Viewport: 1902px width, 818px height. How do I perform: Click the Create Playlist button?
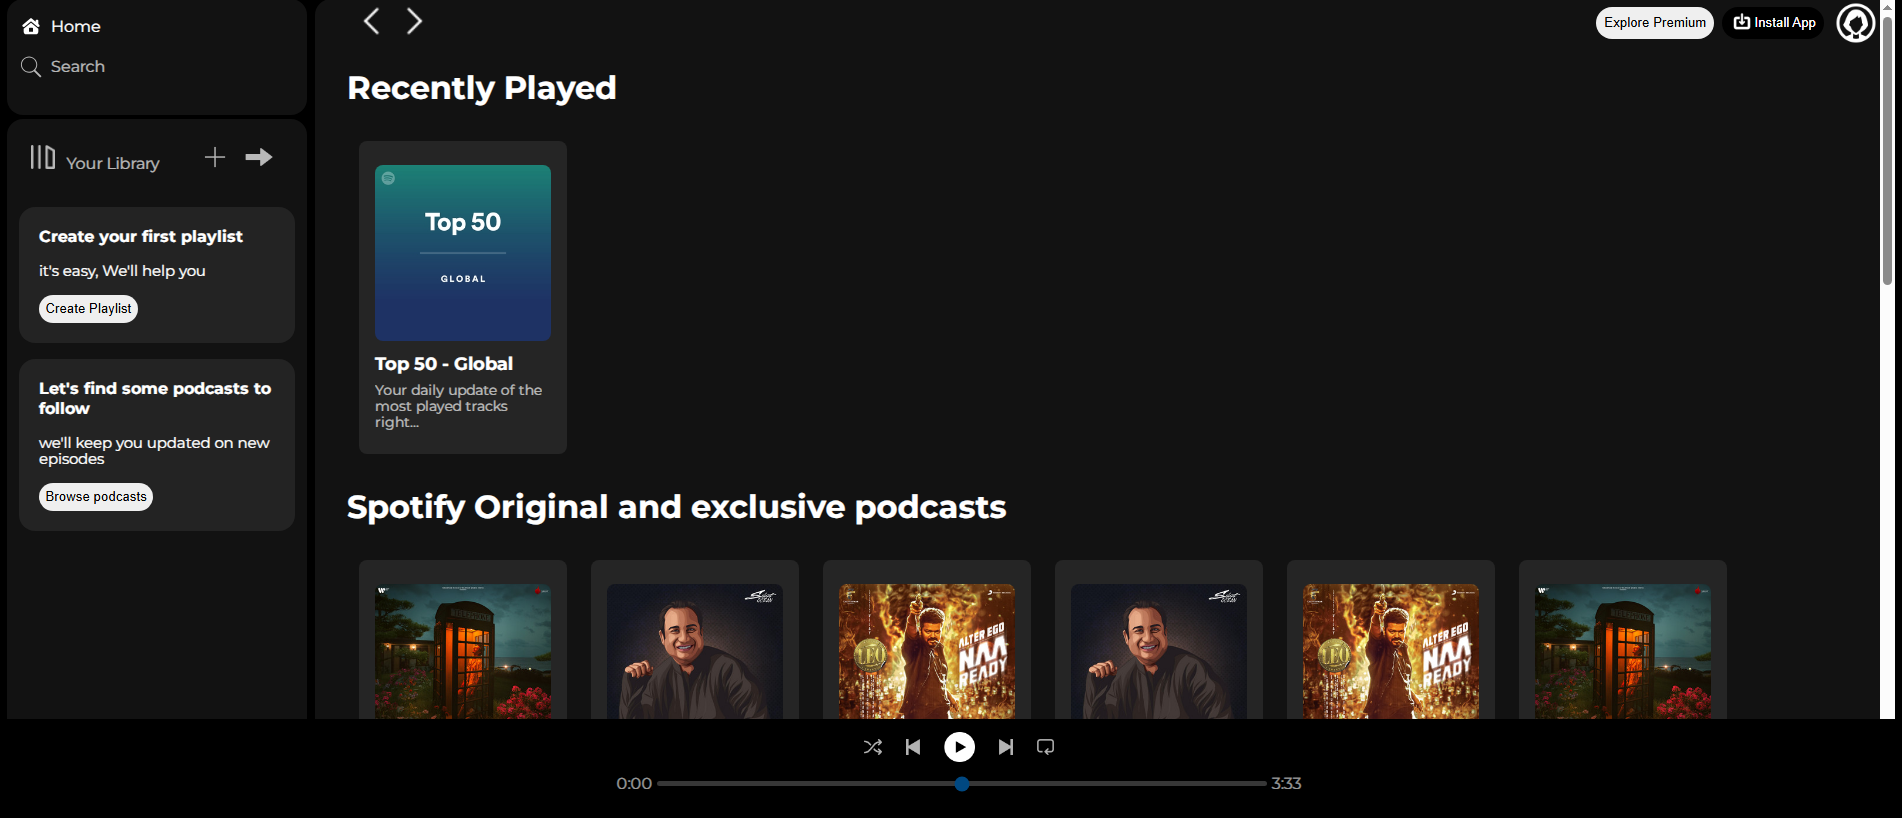pos(89,309)
